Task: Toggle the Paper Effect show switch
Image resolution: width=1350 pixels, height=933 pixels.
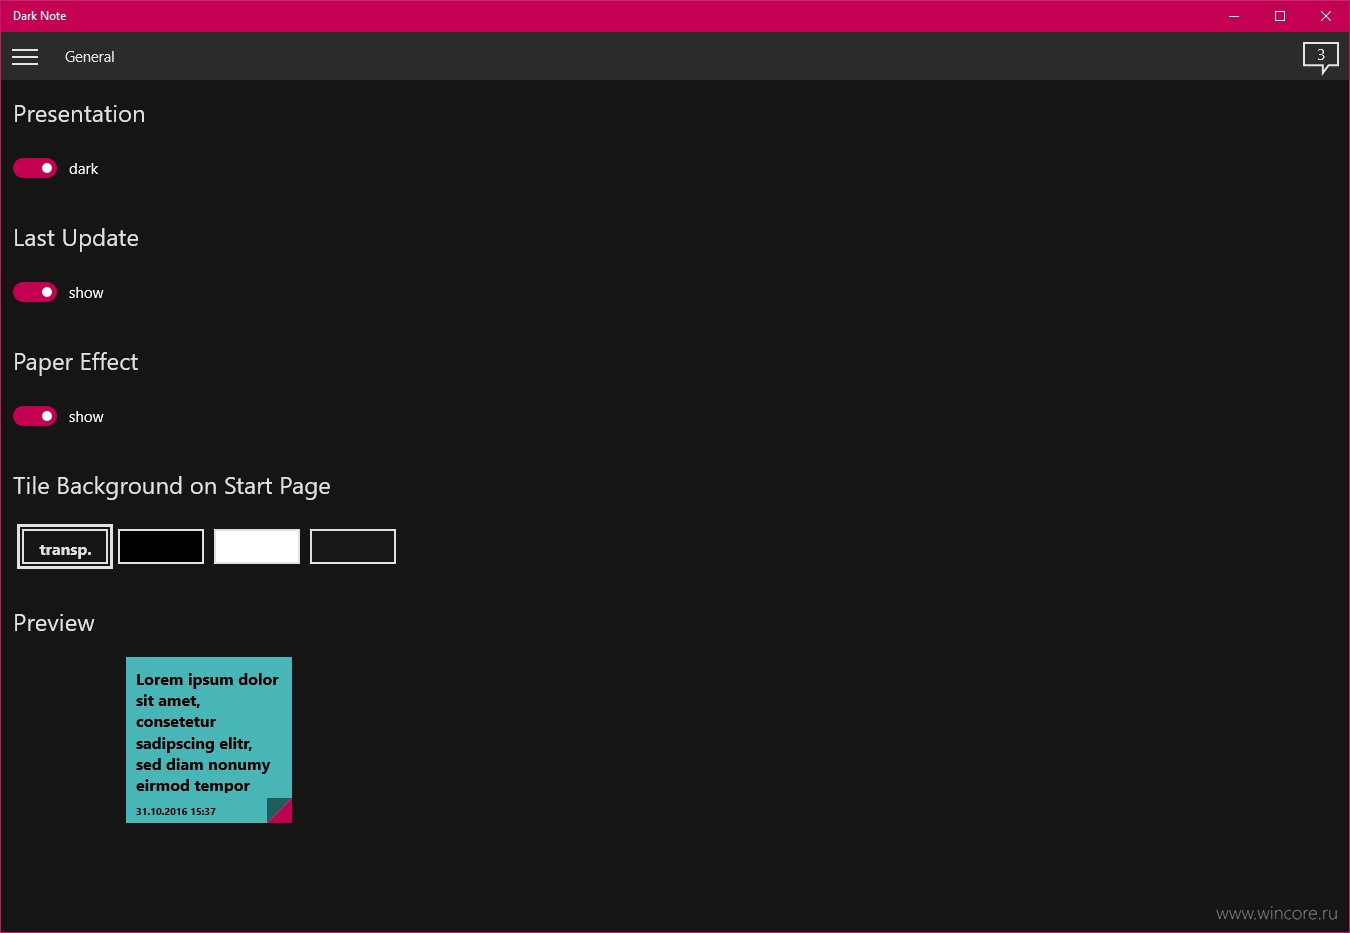Action: click(x=35, y=416)
